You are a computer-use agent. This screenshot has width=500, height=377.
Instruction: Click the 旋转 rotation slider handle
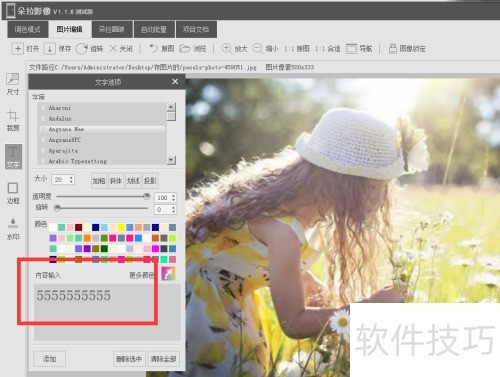[57, 208]
